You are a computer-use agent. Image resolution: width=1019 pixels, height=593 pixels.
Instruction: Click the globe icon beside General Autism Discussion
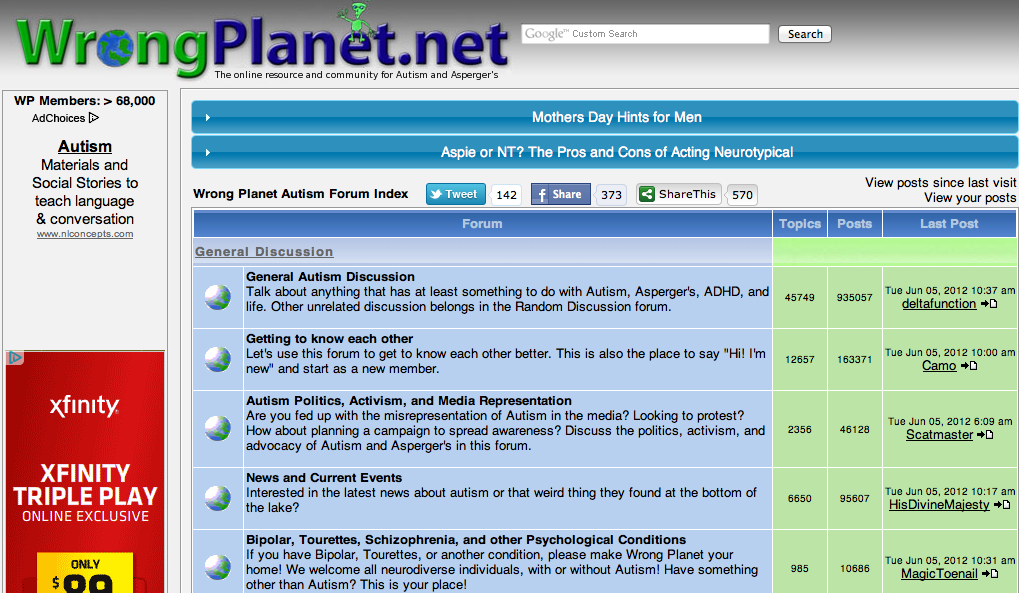[x=217, y=296]
